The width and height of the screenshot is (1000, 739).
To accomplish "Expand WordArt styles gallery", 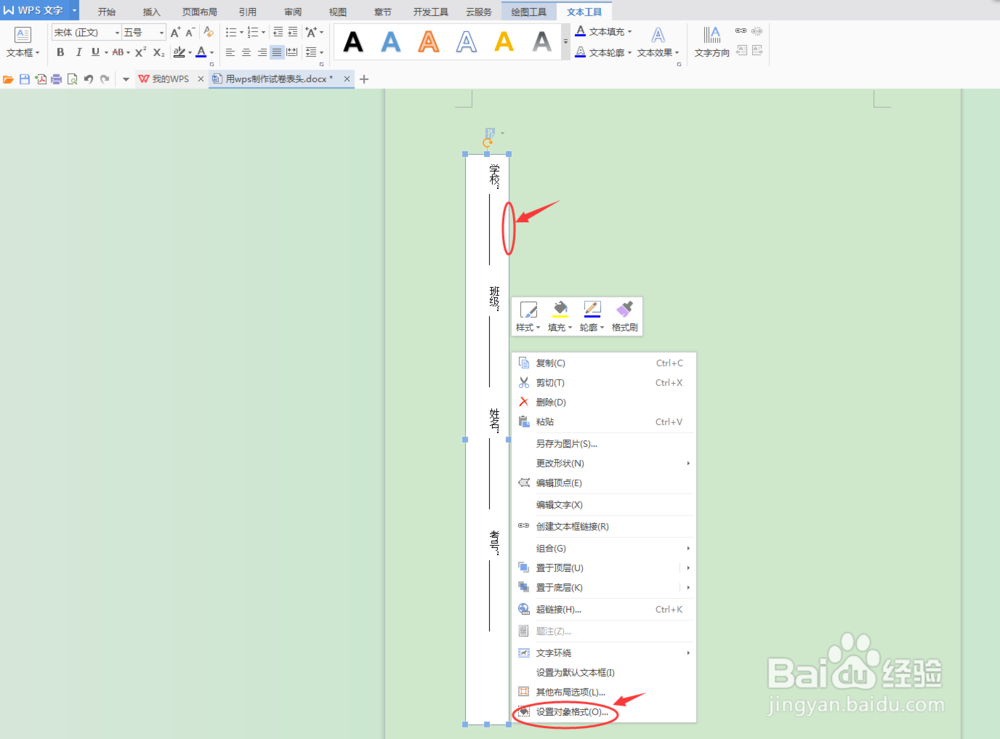I will (565, 41).
